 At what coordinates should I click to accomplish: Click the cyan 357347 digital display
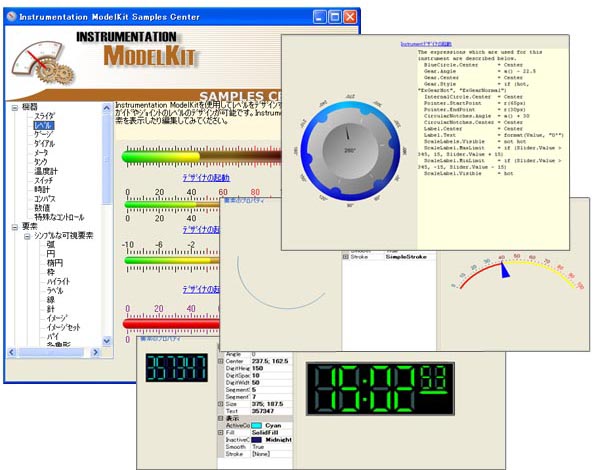coord(177,367)
